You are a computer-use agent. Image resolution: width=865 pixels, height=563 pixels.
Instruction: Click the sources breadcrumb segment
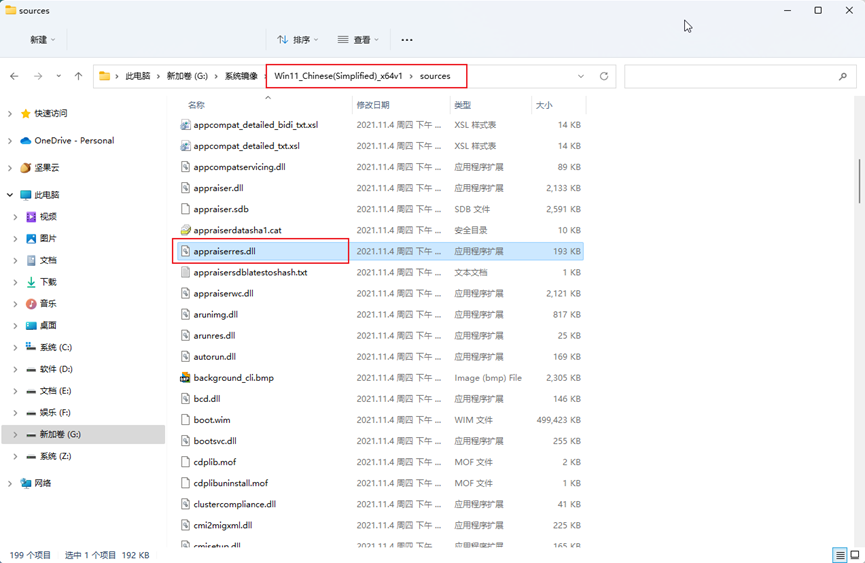click(x=435, y=76)
